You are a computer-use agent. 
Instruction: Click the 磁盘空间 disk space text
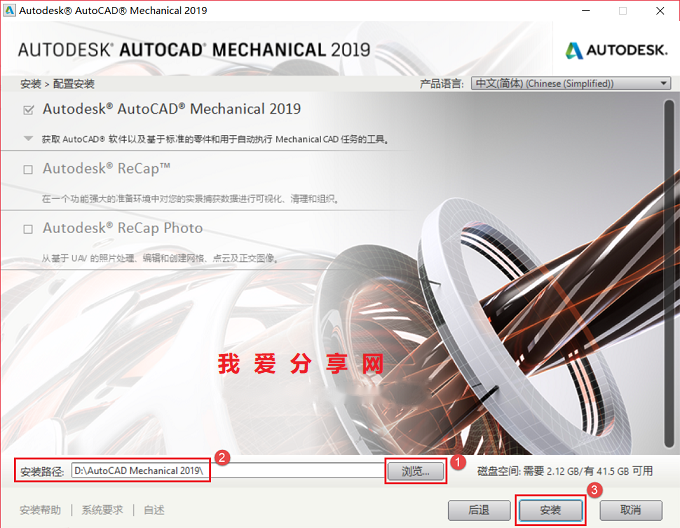(x=565, y=471)
